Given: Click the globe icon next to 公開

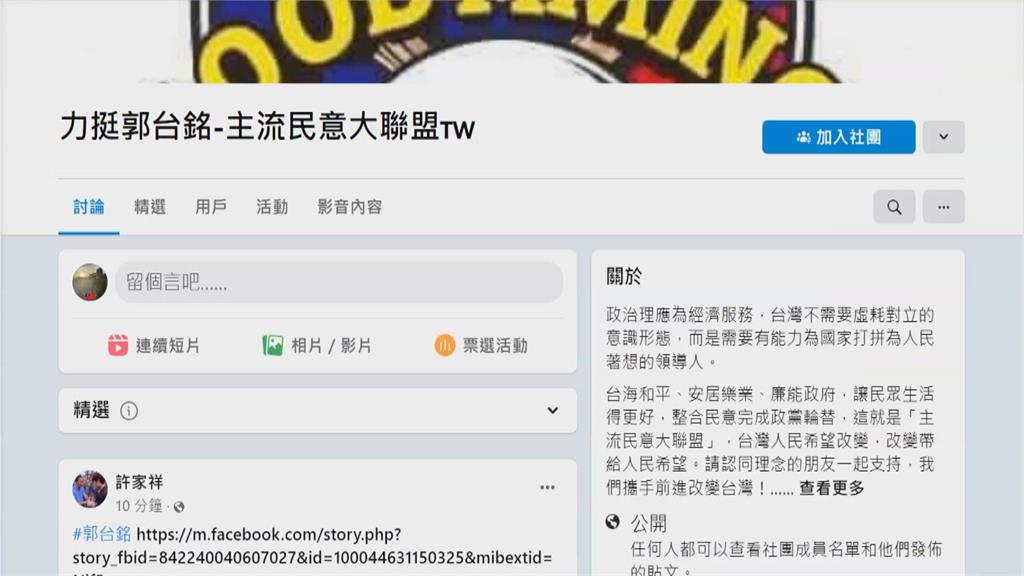Looking at the screenshot, I should (613, 522).
